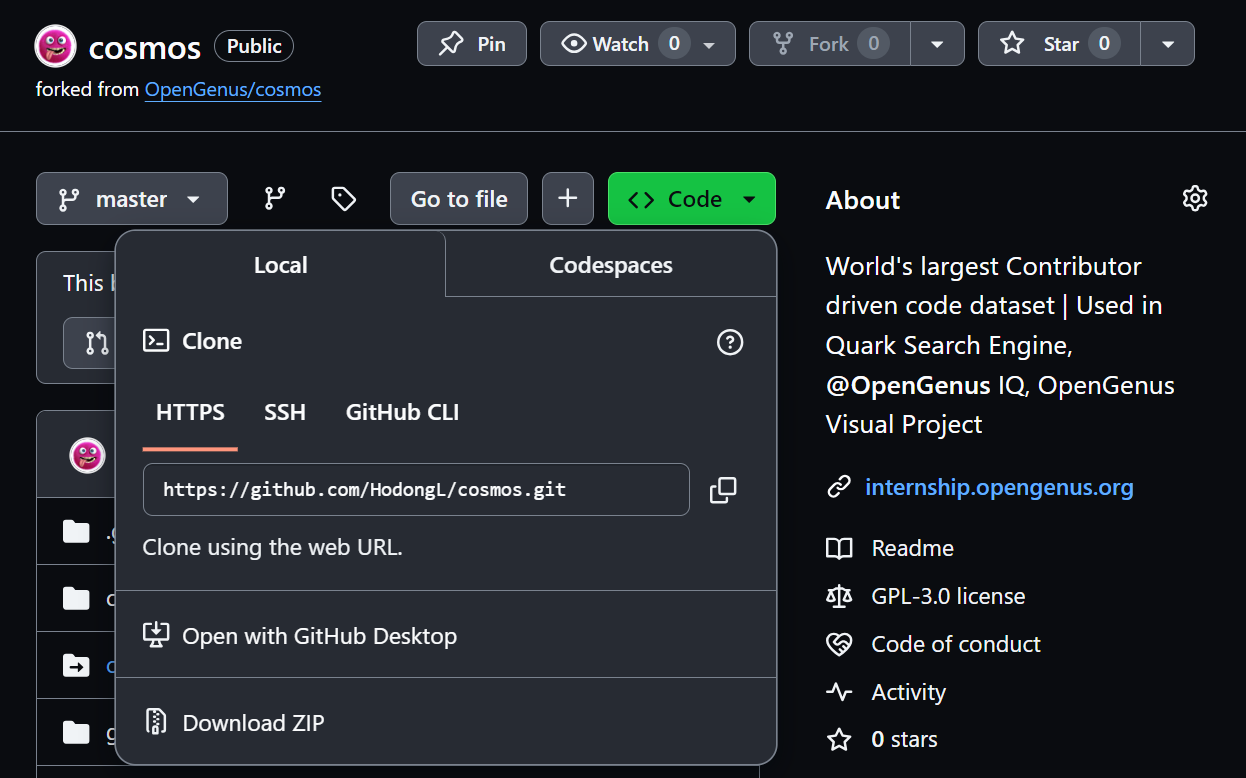Click Download ZIP

coord(446,722)
